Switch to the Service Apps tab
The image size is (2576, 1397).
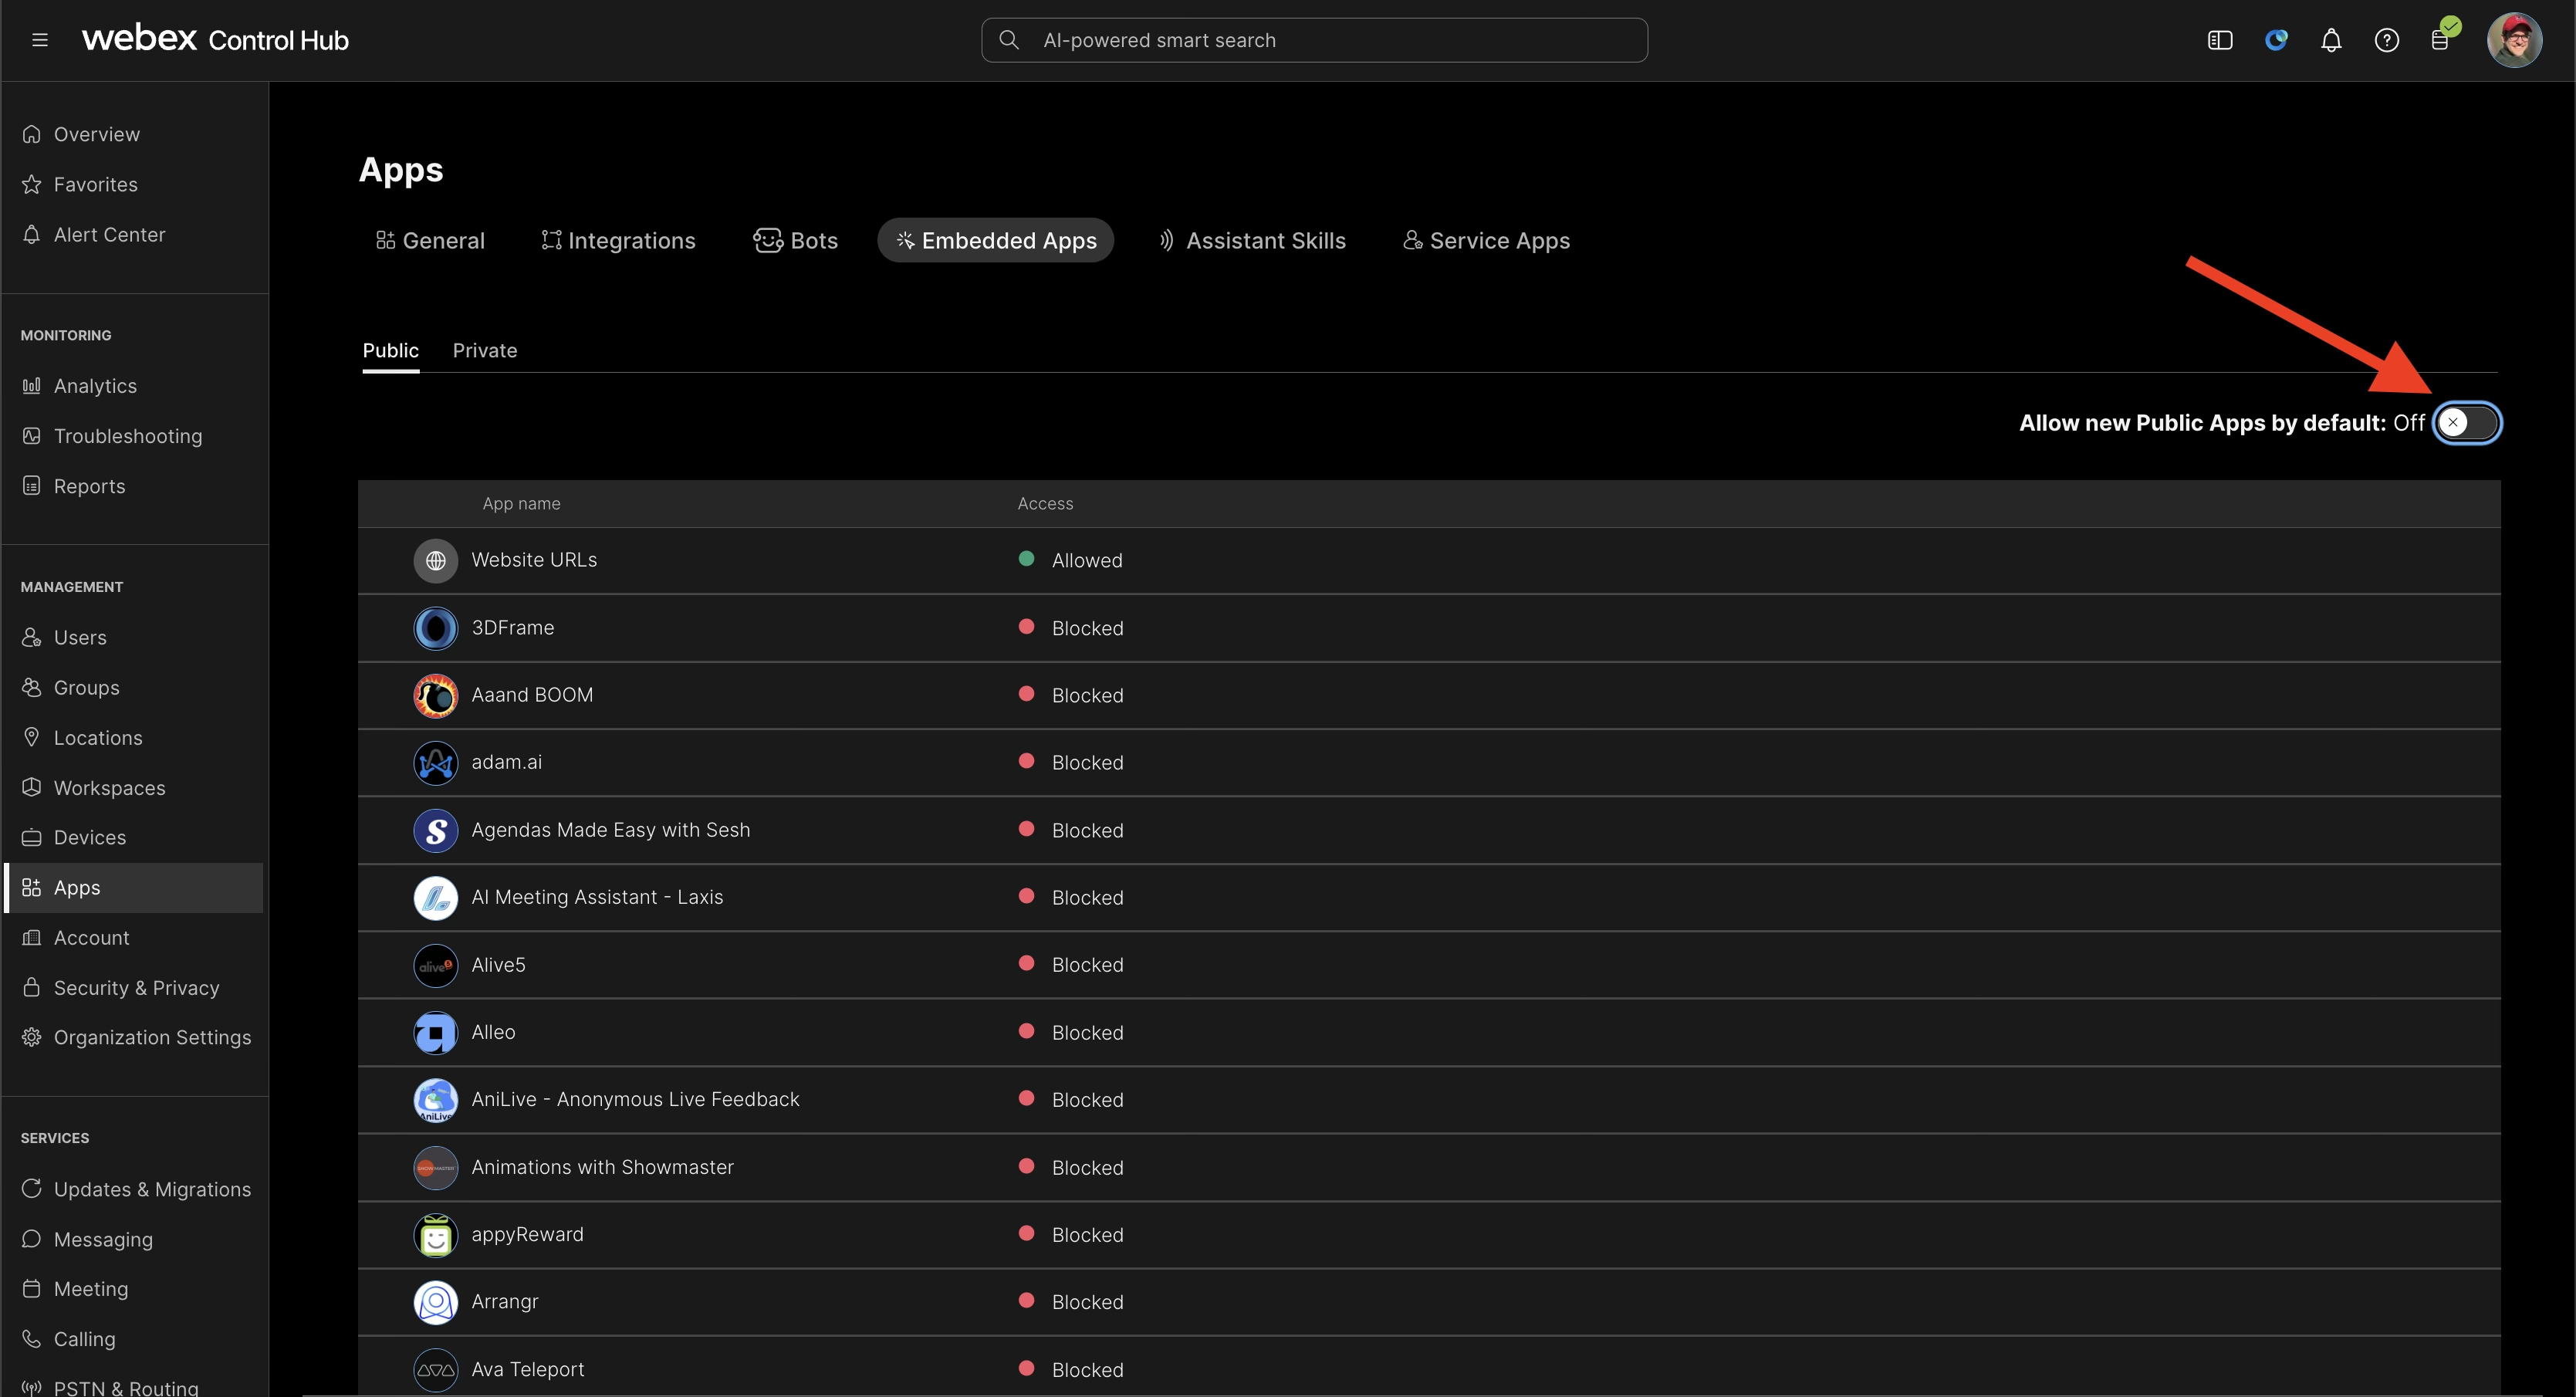(x=1486, y=241)
